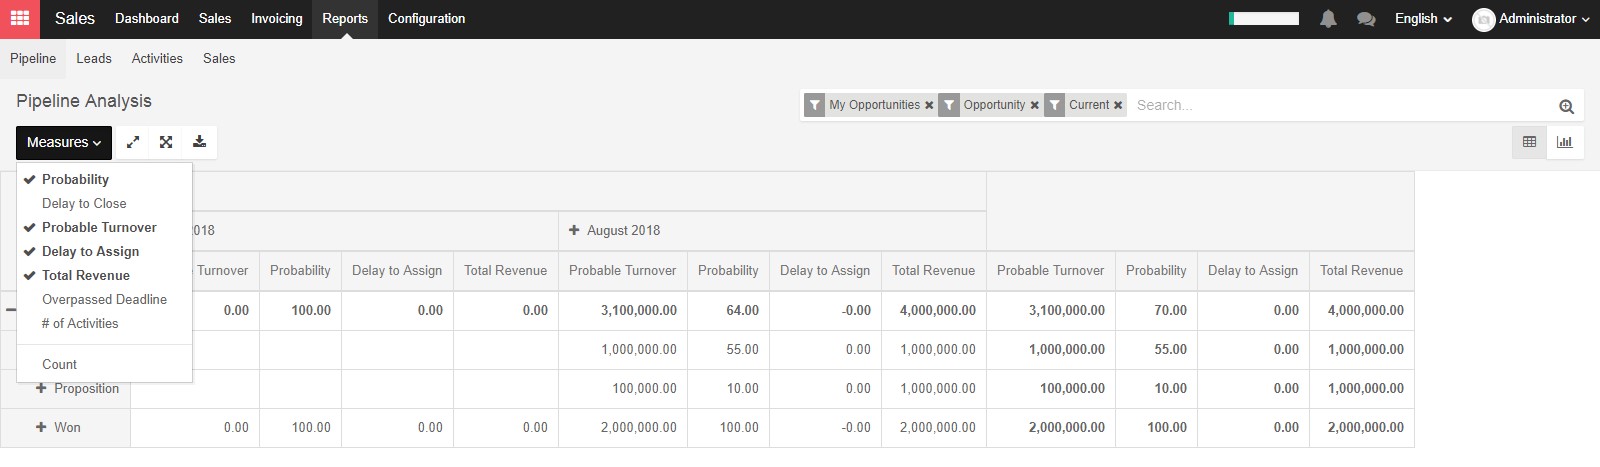The width and height of the screenshot is (1600, 467).
Task: Enable the Overpassed Deadline measure
Action: coord(104,299)
